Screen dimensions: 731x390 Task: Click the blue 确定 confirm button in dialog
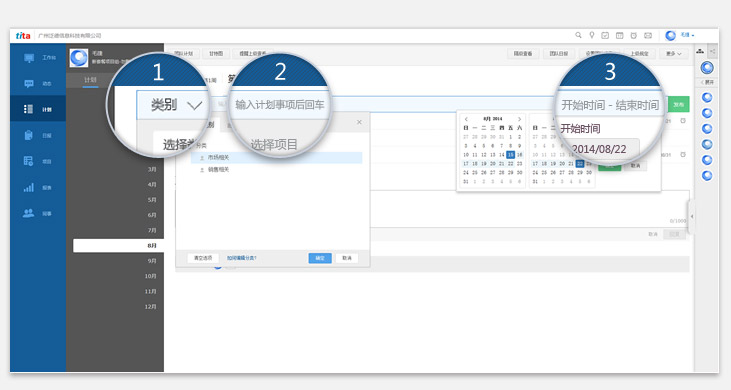click(x=320, y=258)
